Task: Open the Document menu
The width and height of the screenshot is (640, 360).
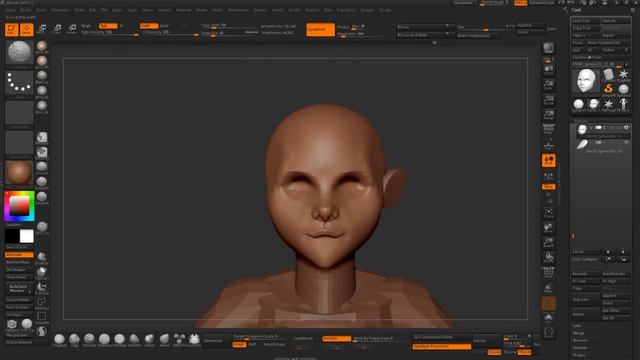Action: tap(60, 10)
